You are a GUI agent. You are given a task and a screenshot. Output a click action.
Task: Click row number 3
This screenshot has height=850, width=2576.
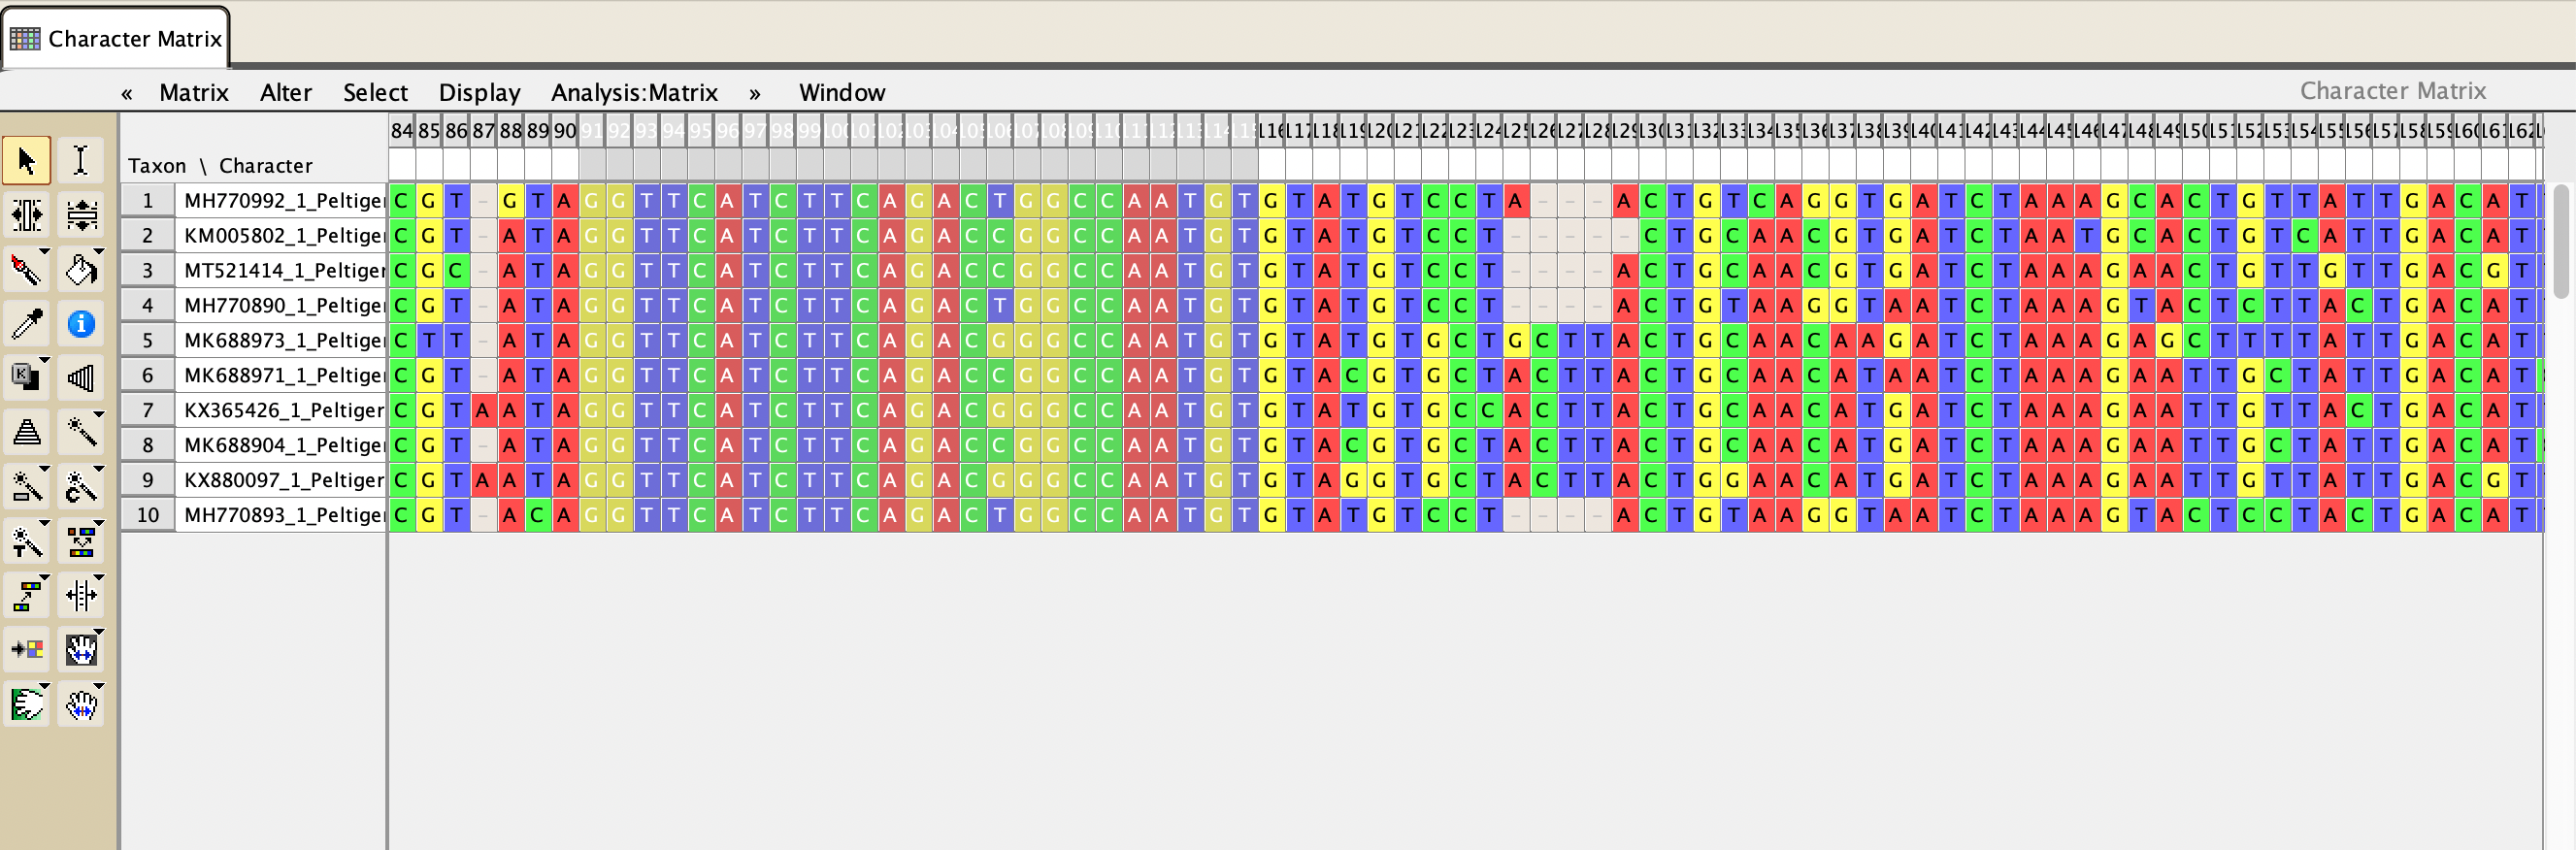pyautogui.click(x=148, y=271)
